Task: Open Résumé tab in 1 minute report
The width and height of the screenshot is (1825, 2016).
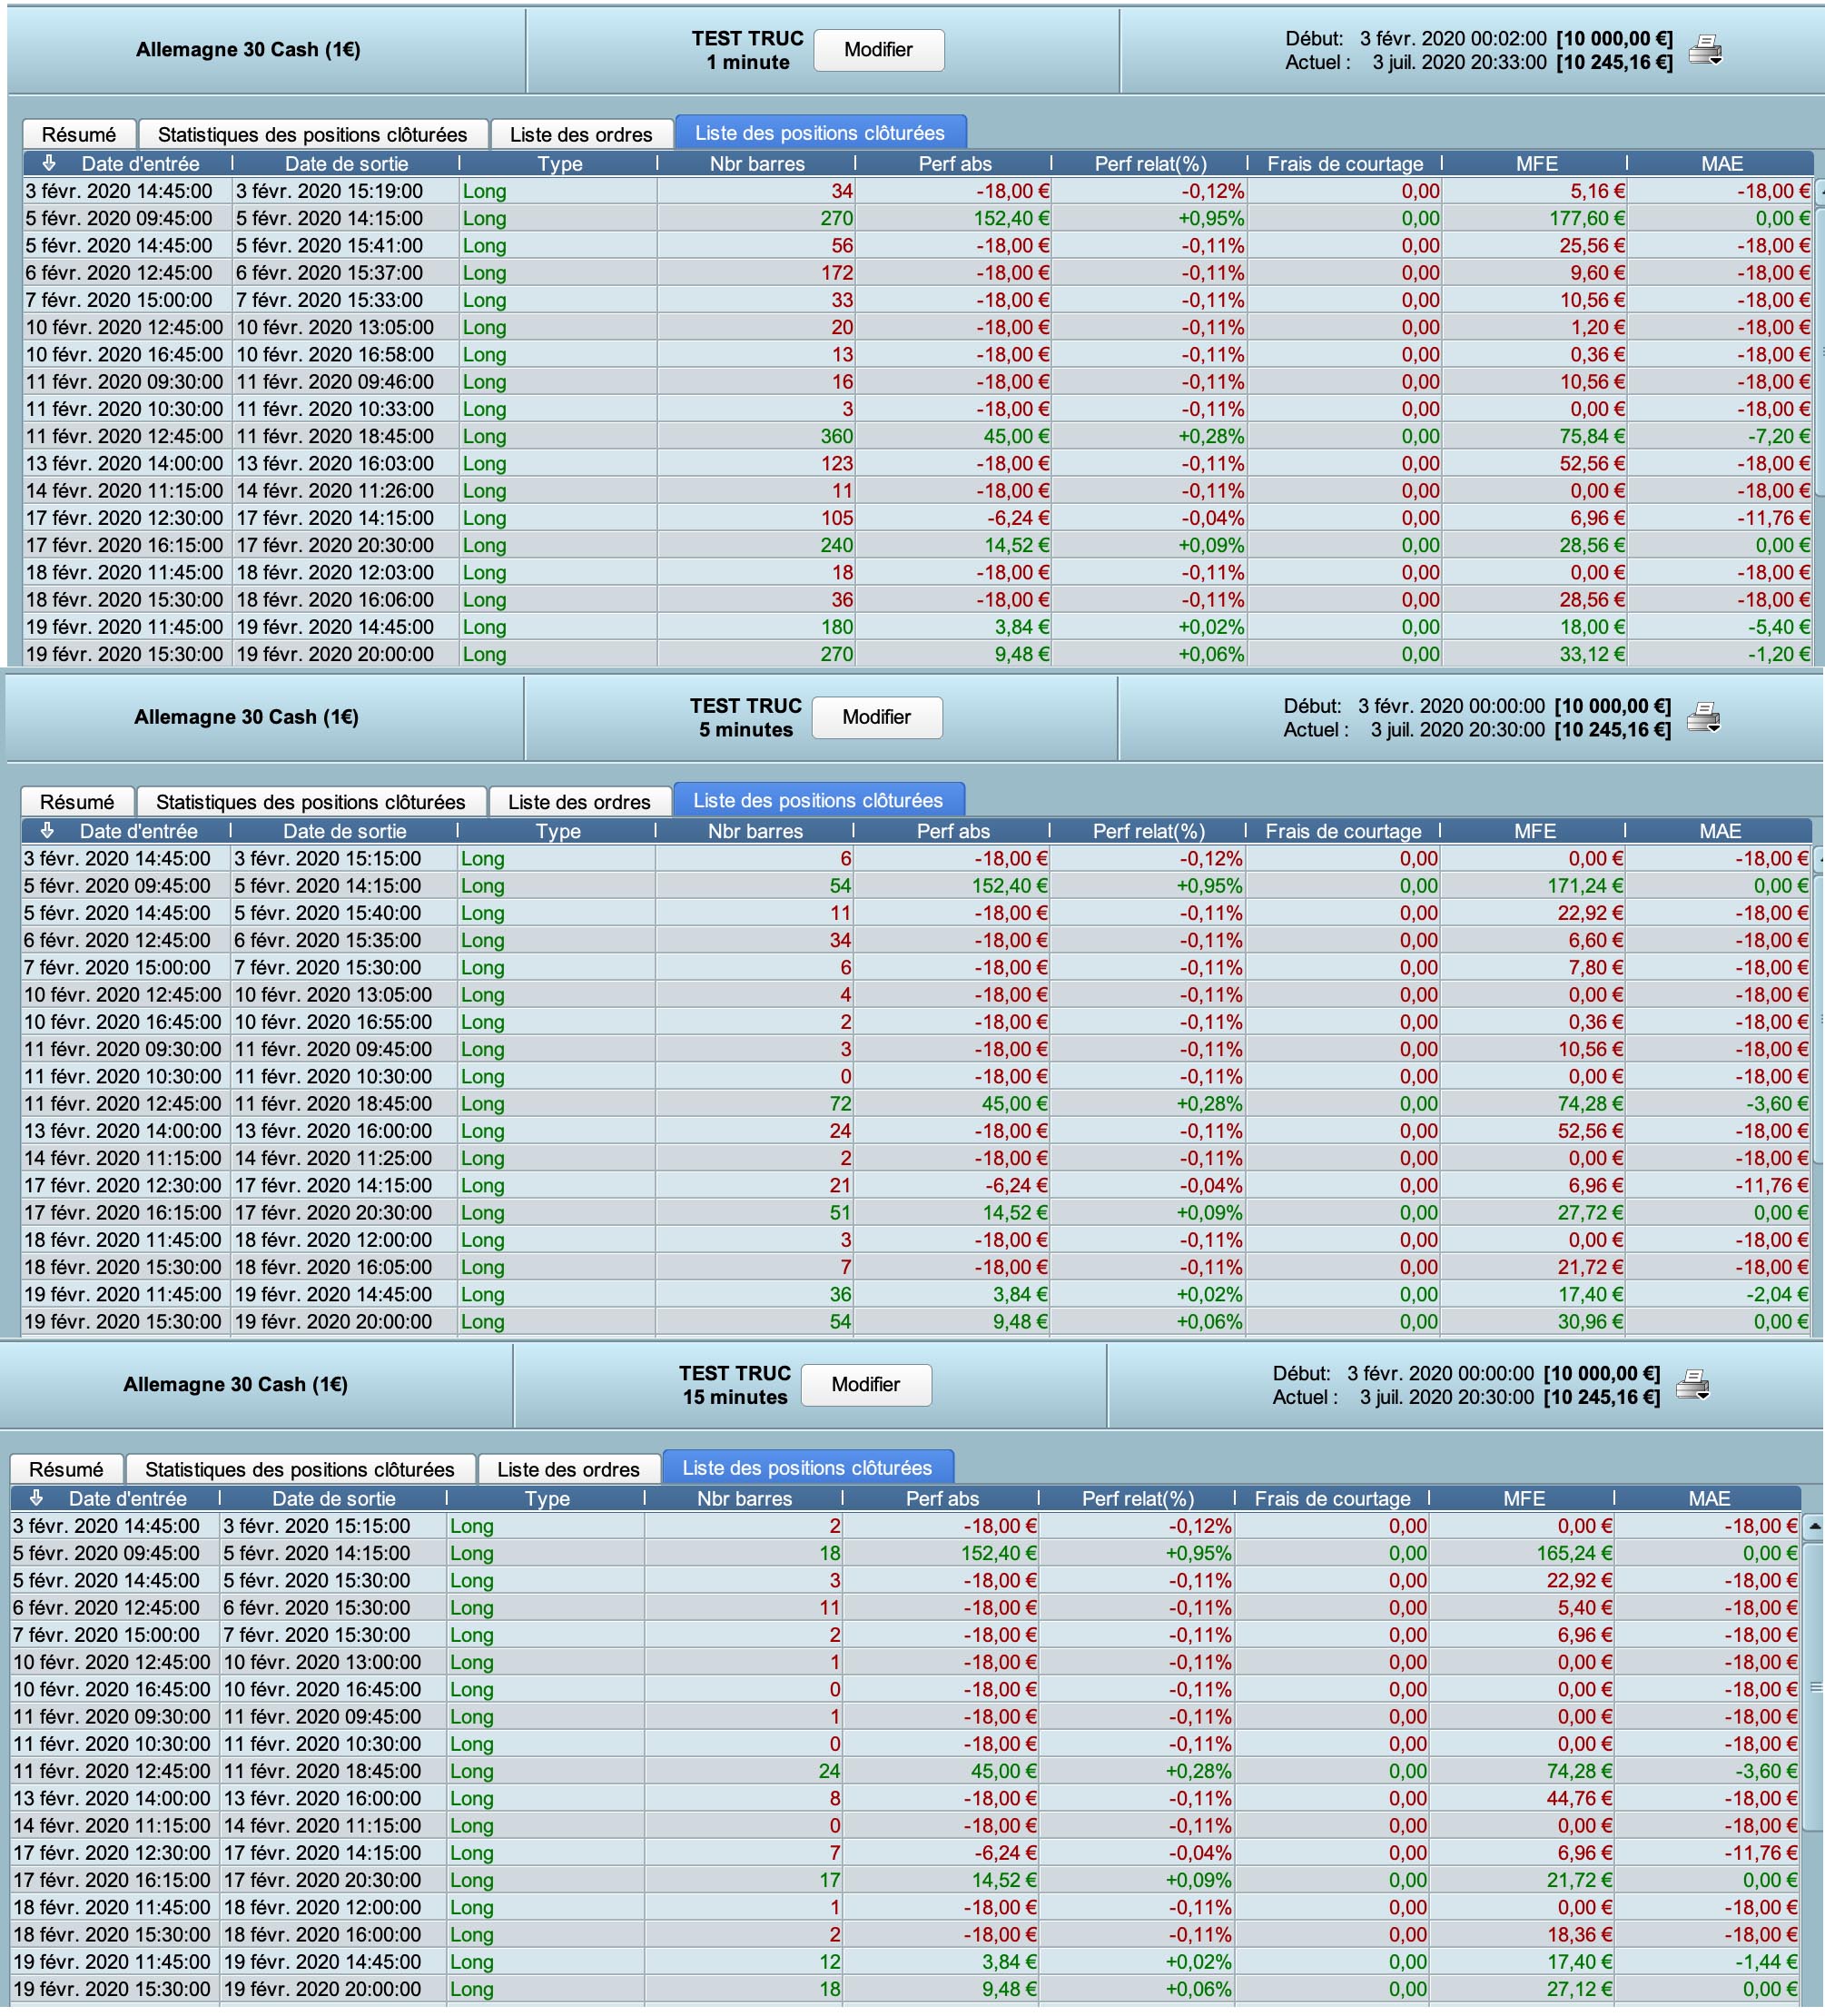Action: click(x=78, y=134)
